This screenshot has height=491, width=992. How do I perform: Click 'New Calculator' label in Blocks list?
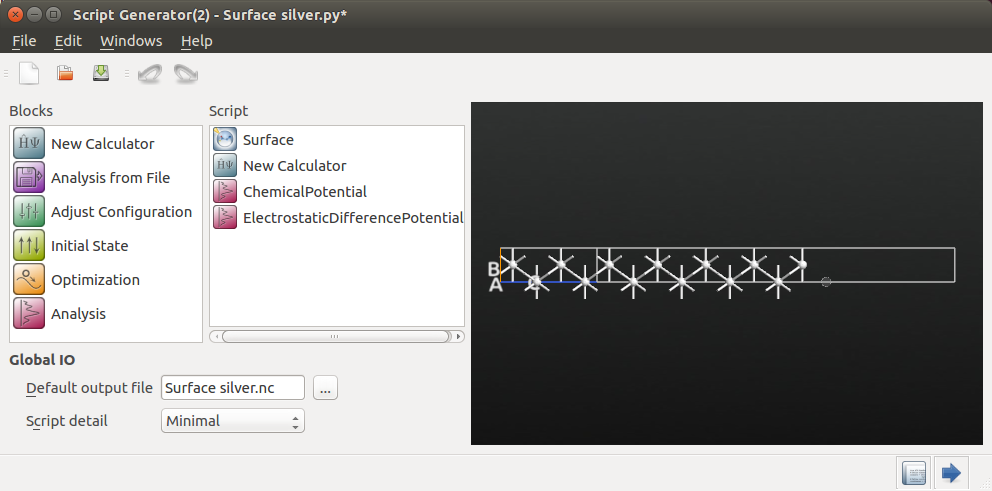coord(102,144)
